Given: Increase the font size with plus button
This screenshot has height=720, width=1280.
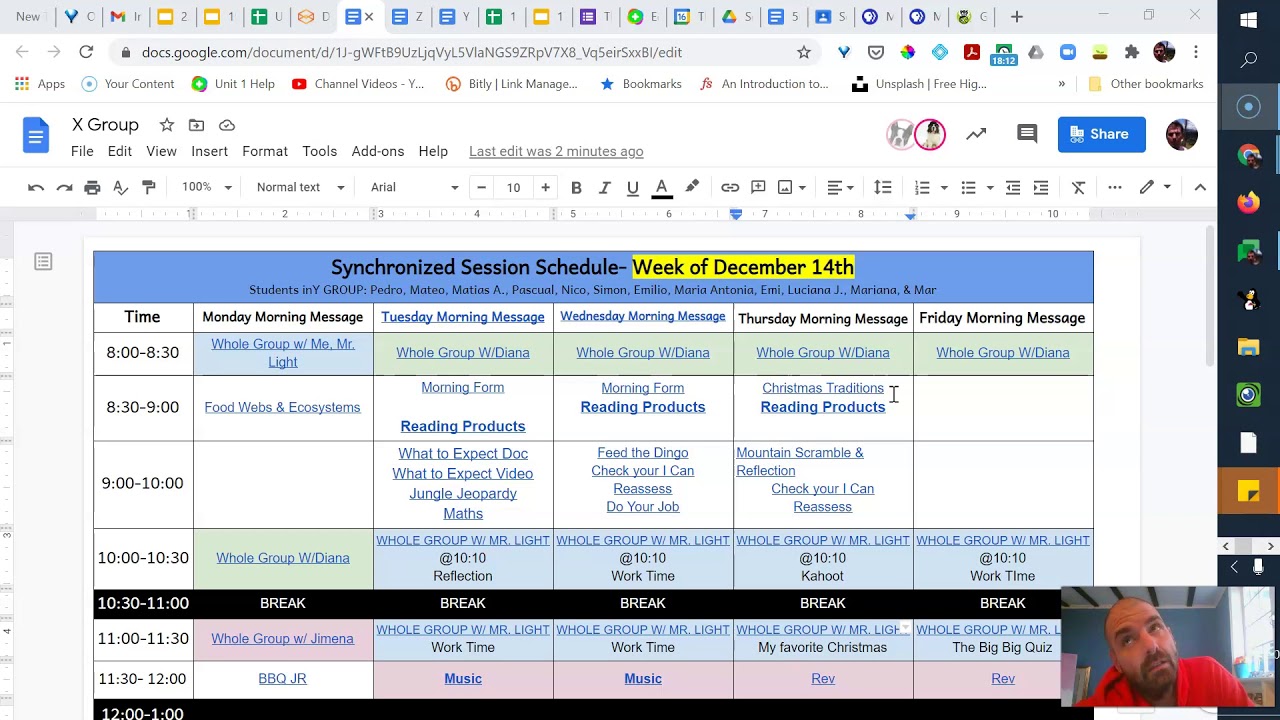Looking at the screenshot, I should tap(545, 187).
